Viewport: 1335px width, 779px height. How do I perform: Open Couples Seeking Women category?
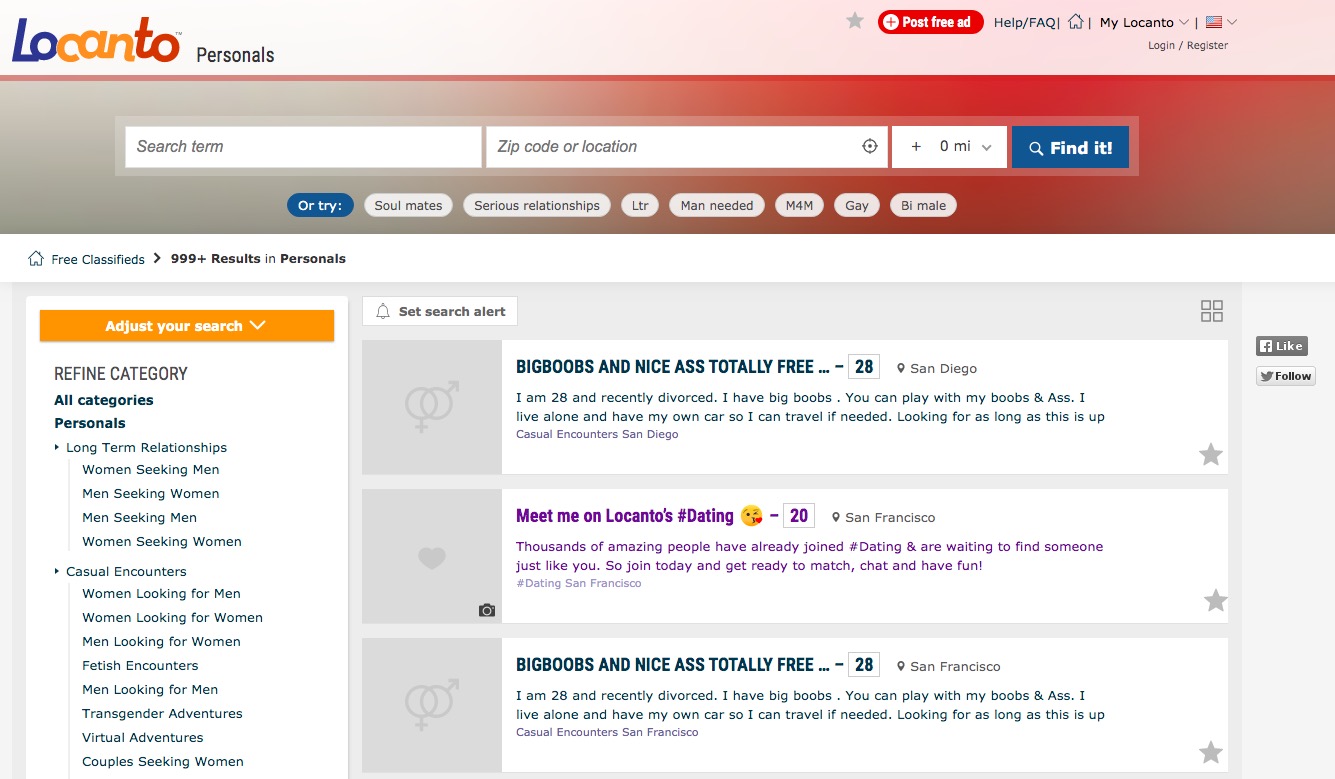[163, 761]
